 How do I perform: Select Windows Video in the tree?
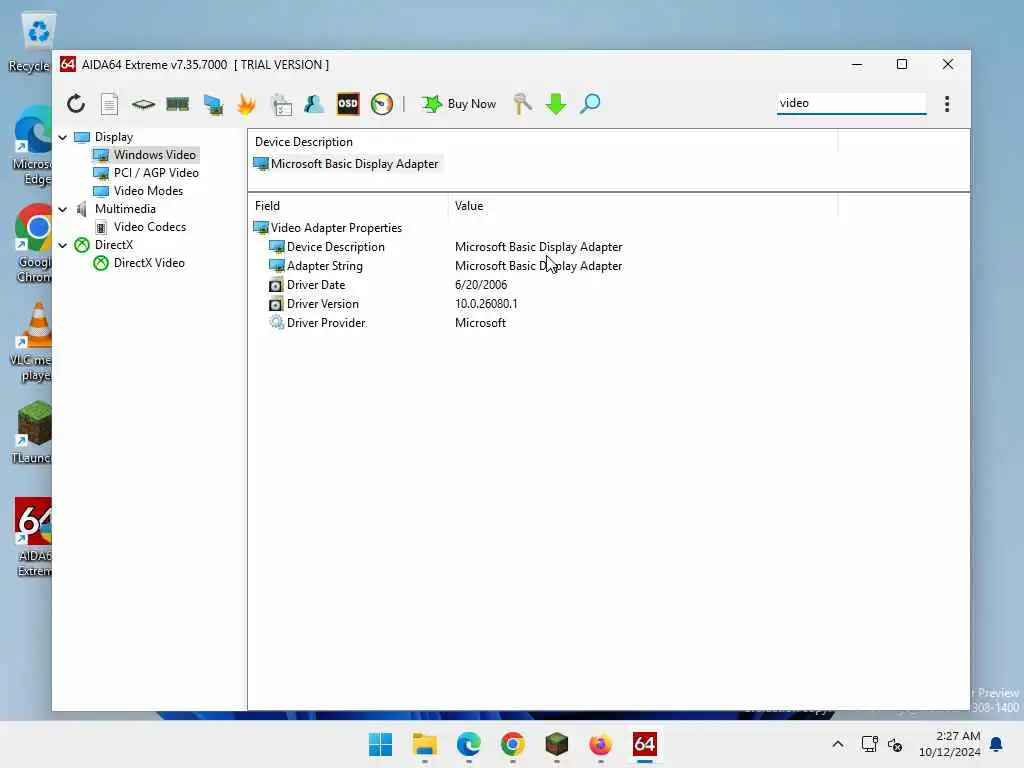154,155
